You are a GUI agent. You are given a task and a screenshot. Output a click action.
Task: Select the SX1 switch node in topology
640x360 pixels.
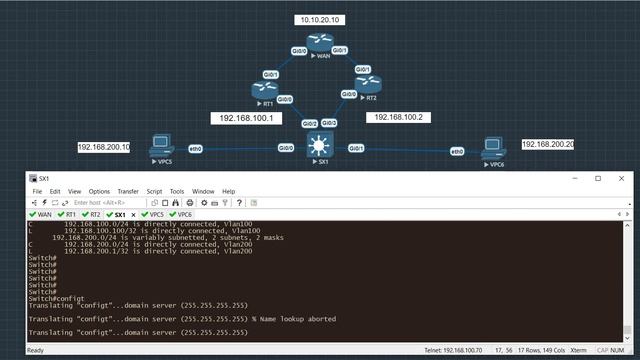click(x=320, y=144)
